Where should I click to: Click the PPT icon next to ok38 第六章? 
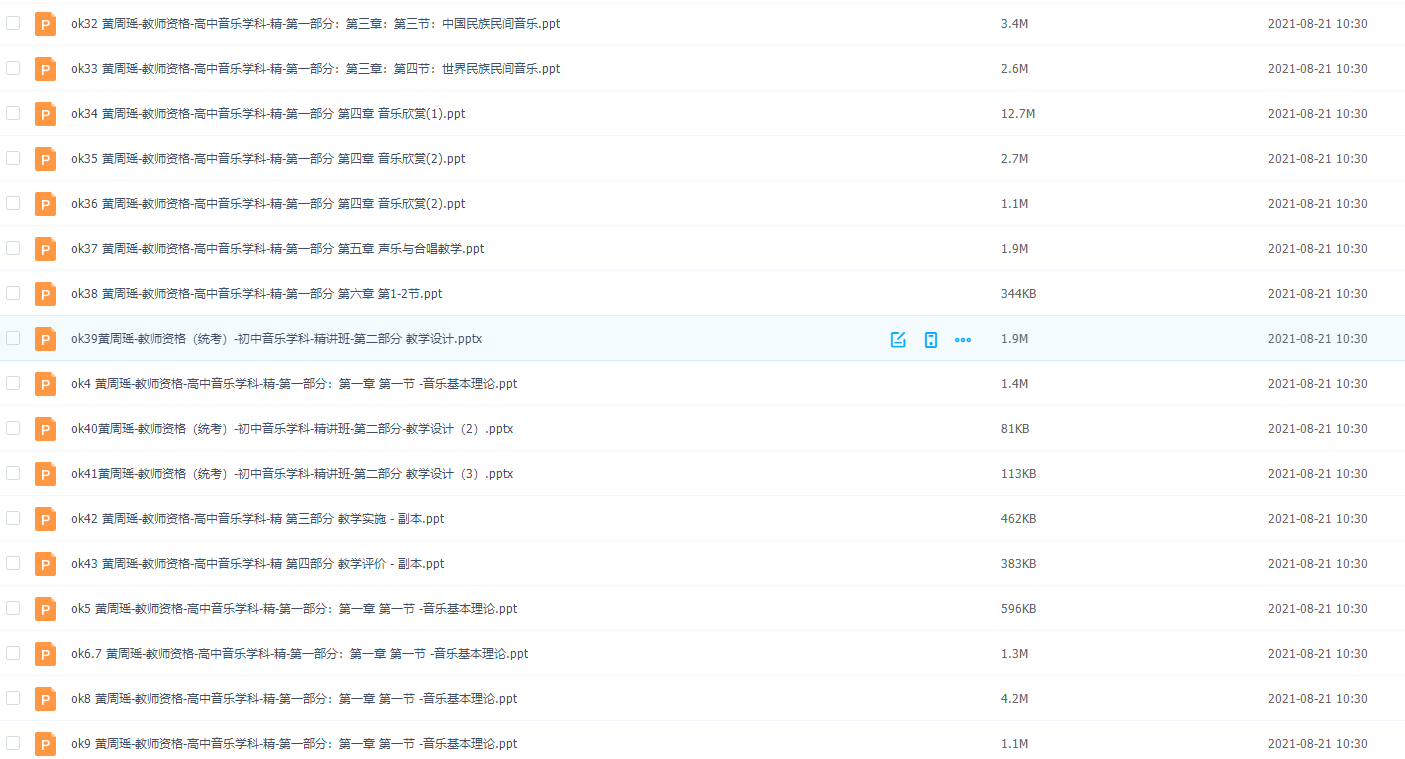(x=45, y=293)
